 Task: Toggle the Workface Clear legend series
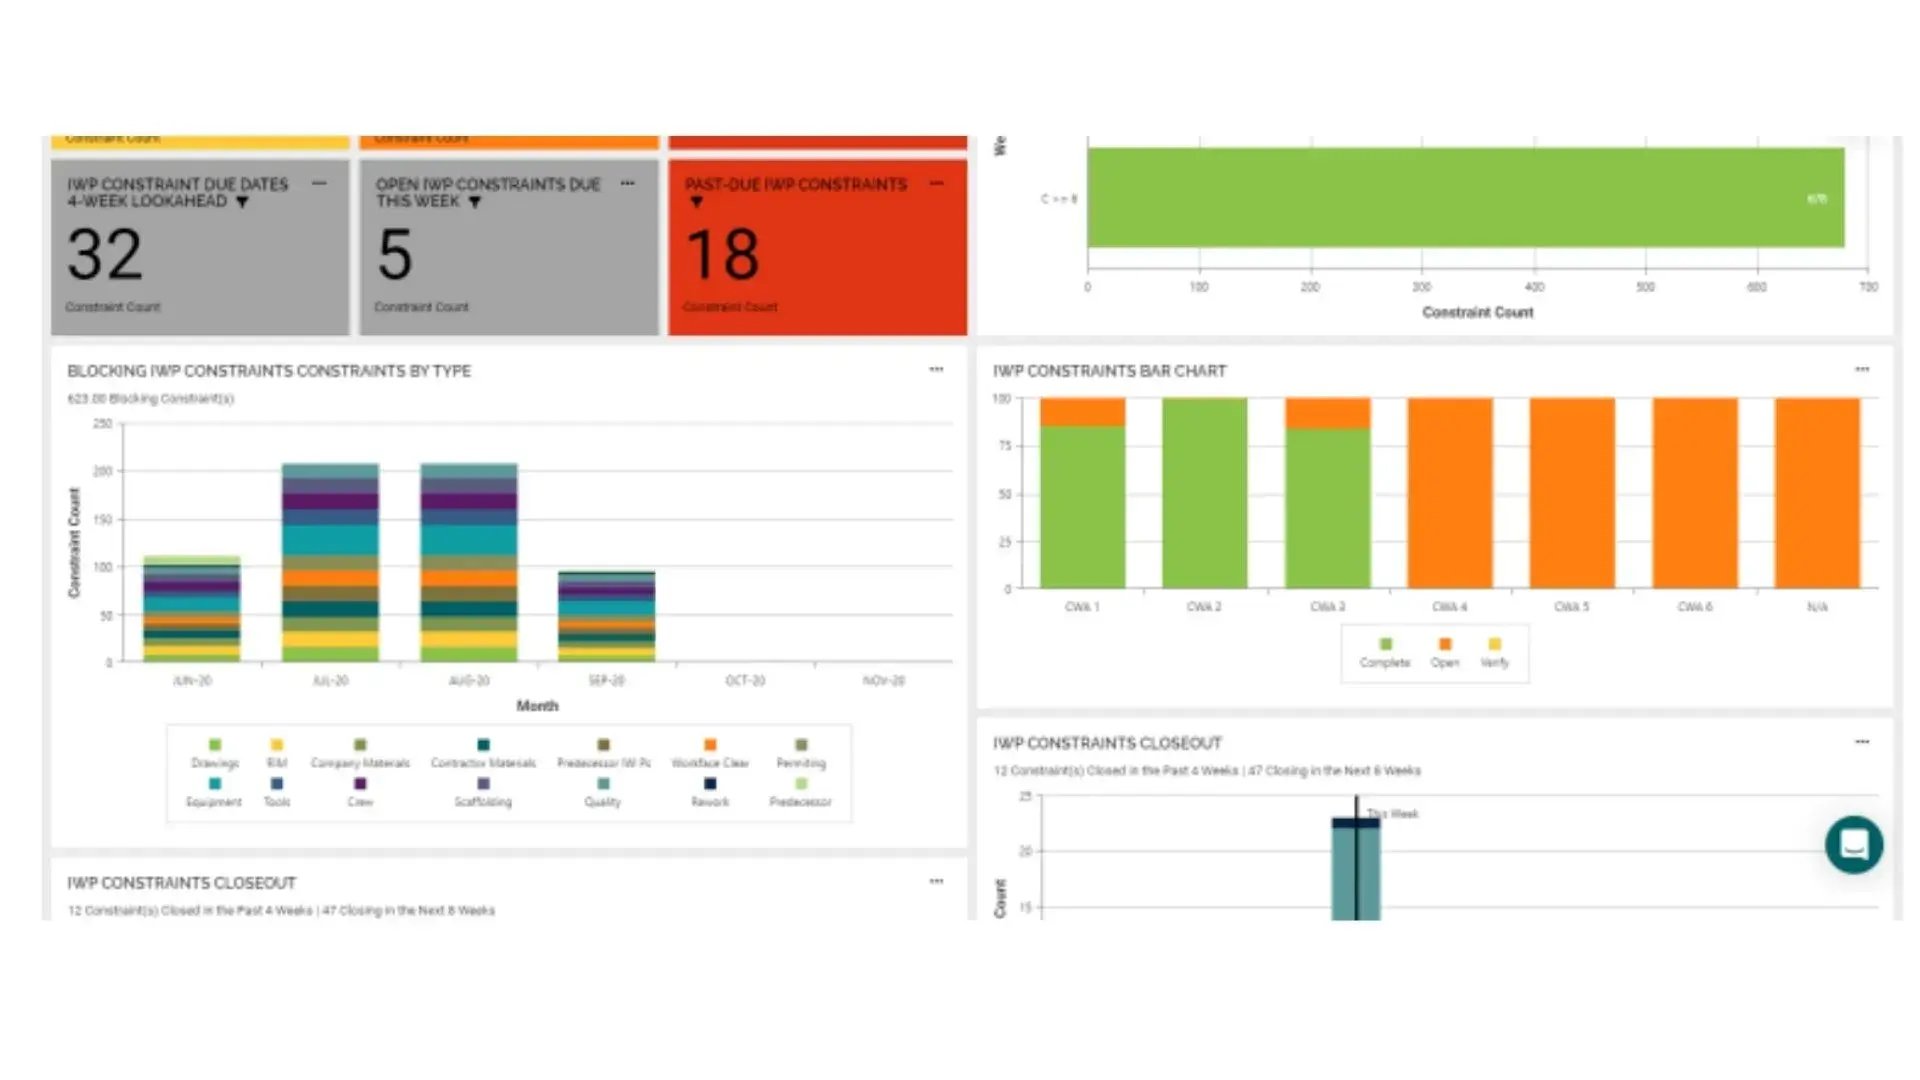[710, 754]
